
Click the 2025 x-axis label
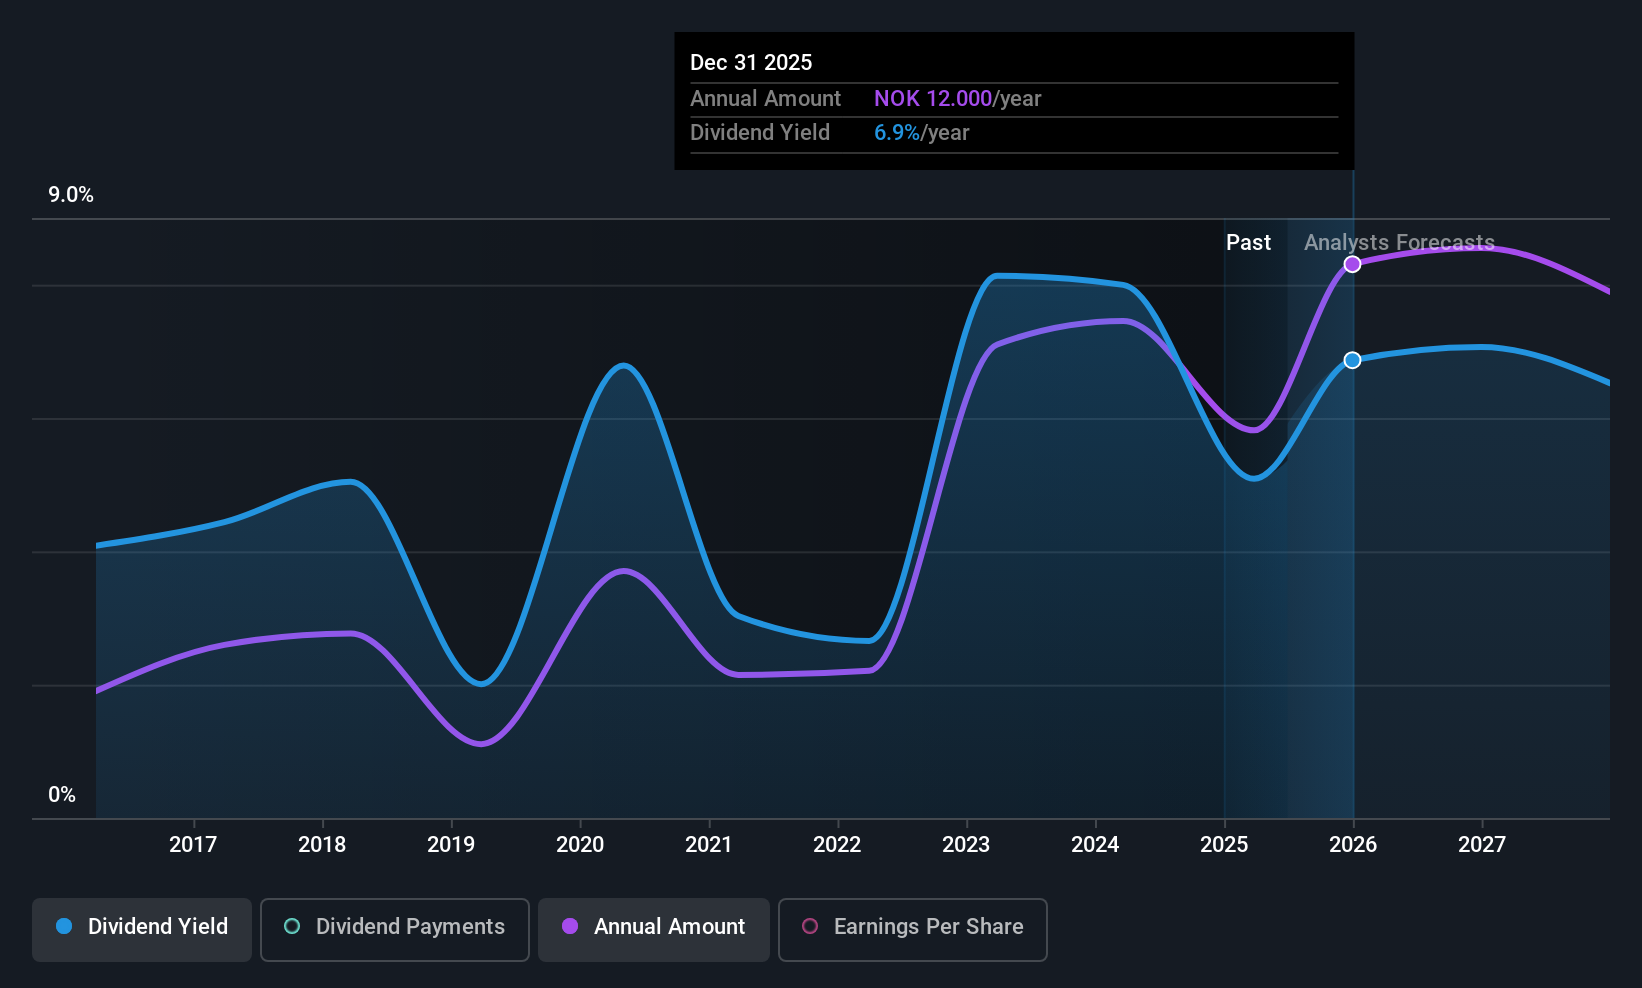1224,845
